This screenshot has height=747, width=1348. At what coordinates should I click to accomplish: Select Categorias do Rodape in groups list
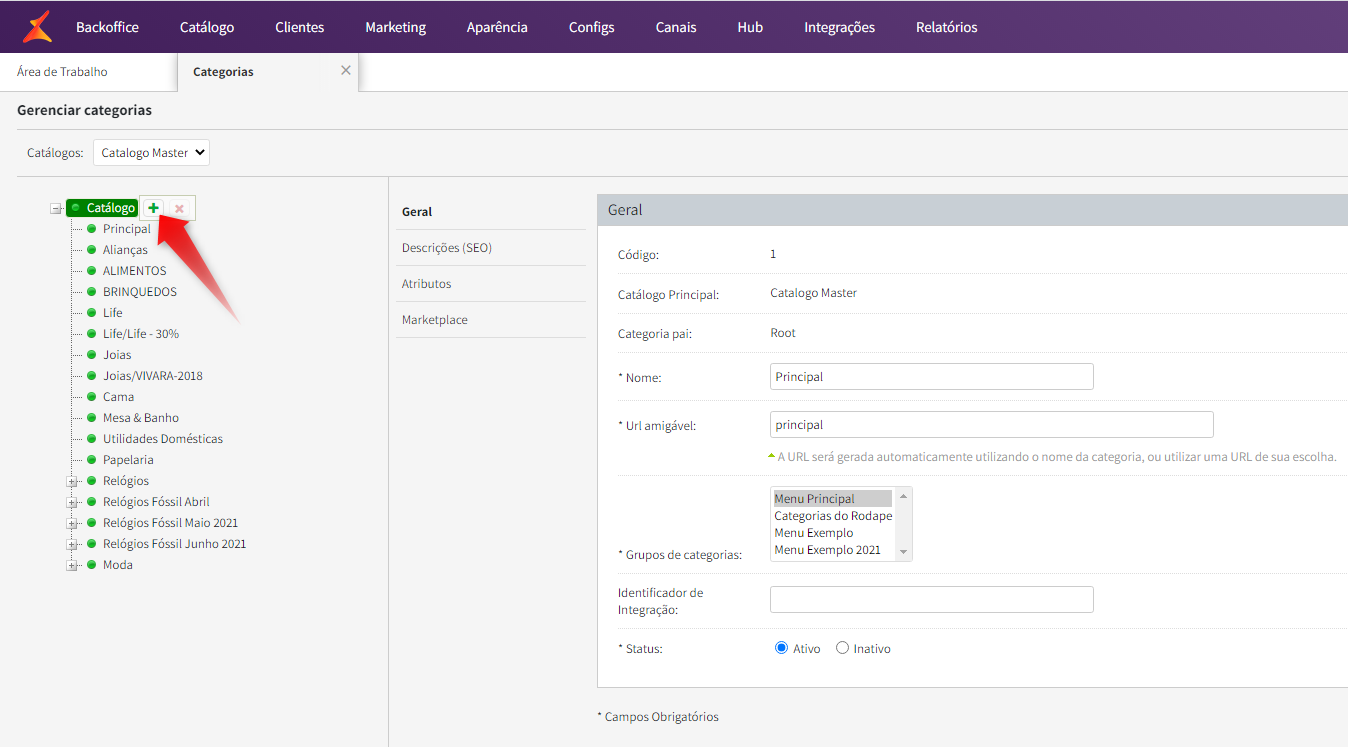click(832, 516)
